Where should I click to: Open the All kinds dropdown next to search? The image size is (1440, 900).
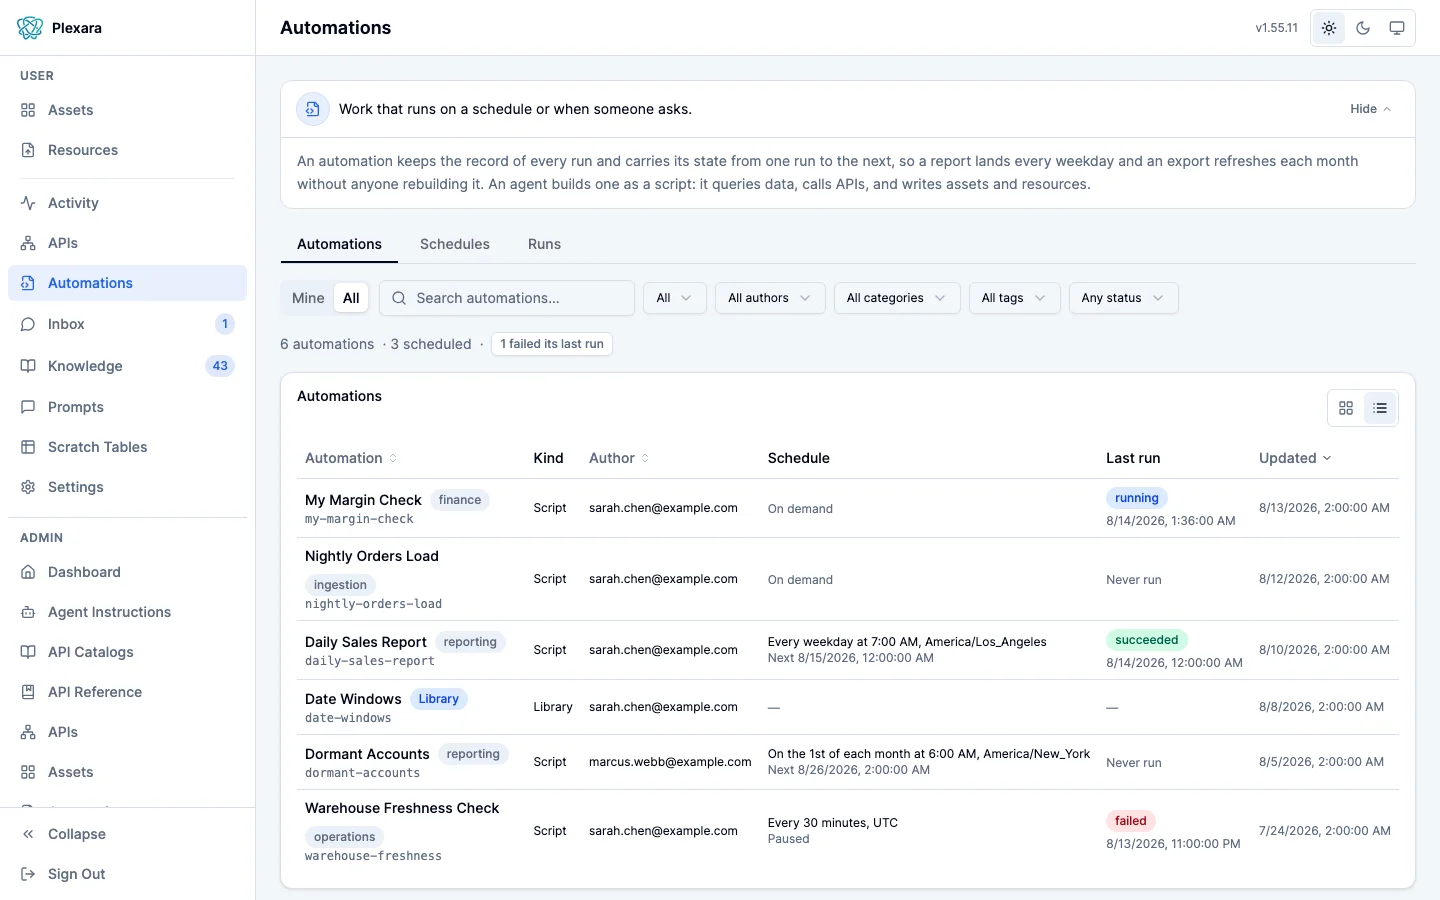point(675,298)
